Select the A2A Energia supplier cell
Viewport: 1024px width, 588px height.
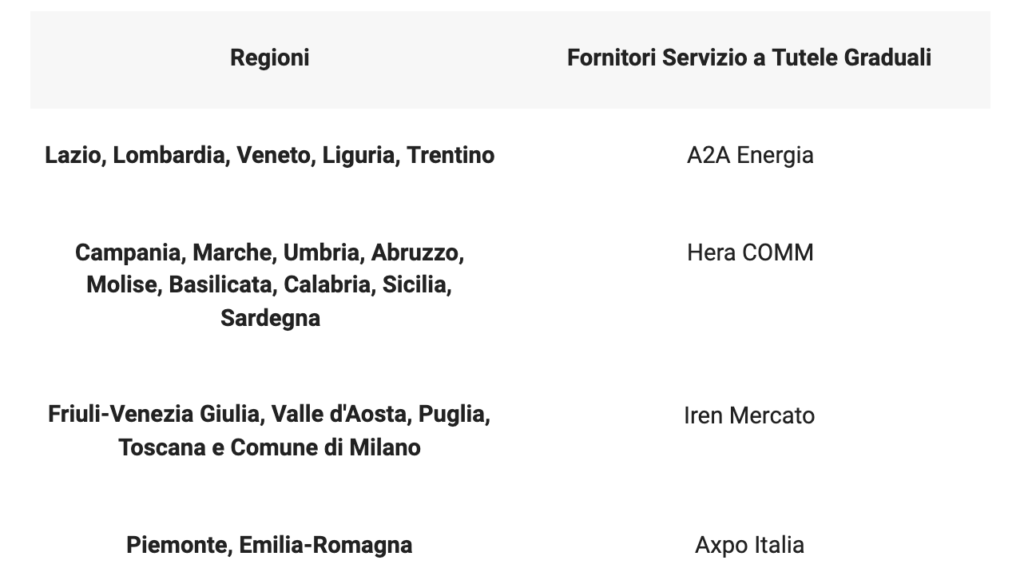pyautogui.click(x=749, y=156)
